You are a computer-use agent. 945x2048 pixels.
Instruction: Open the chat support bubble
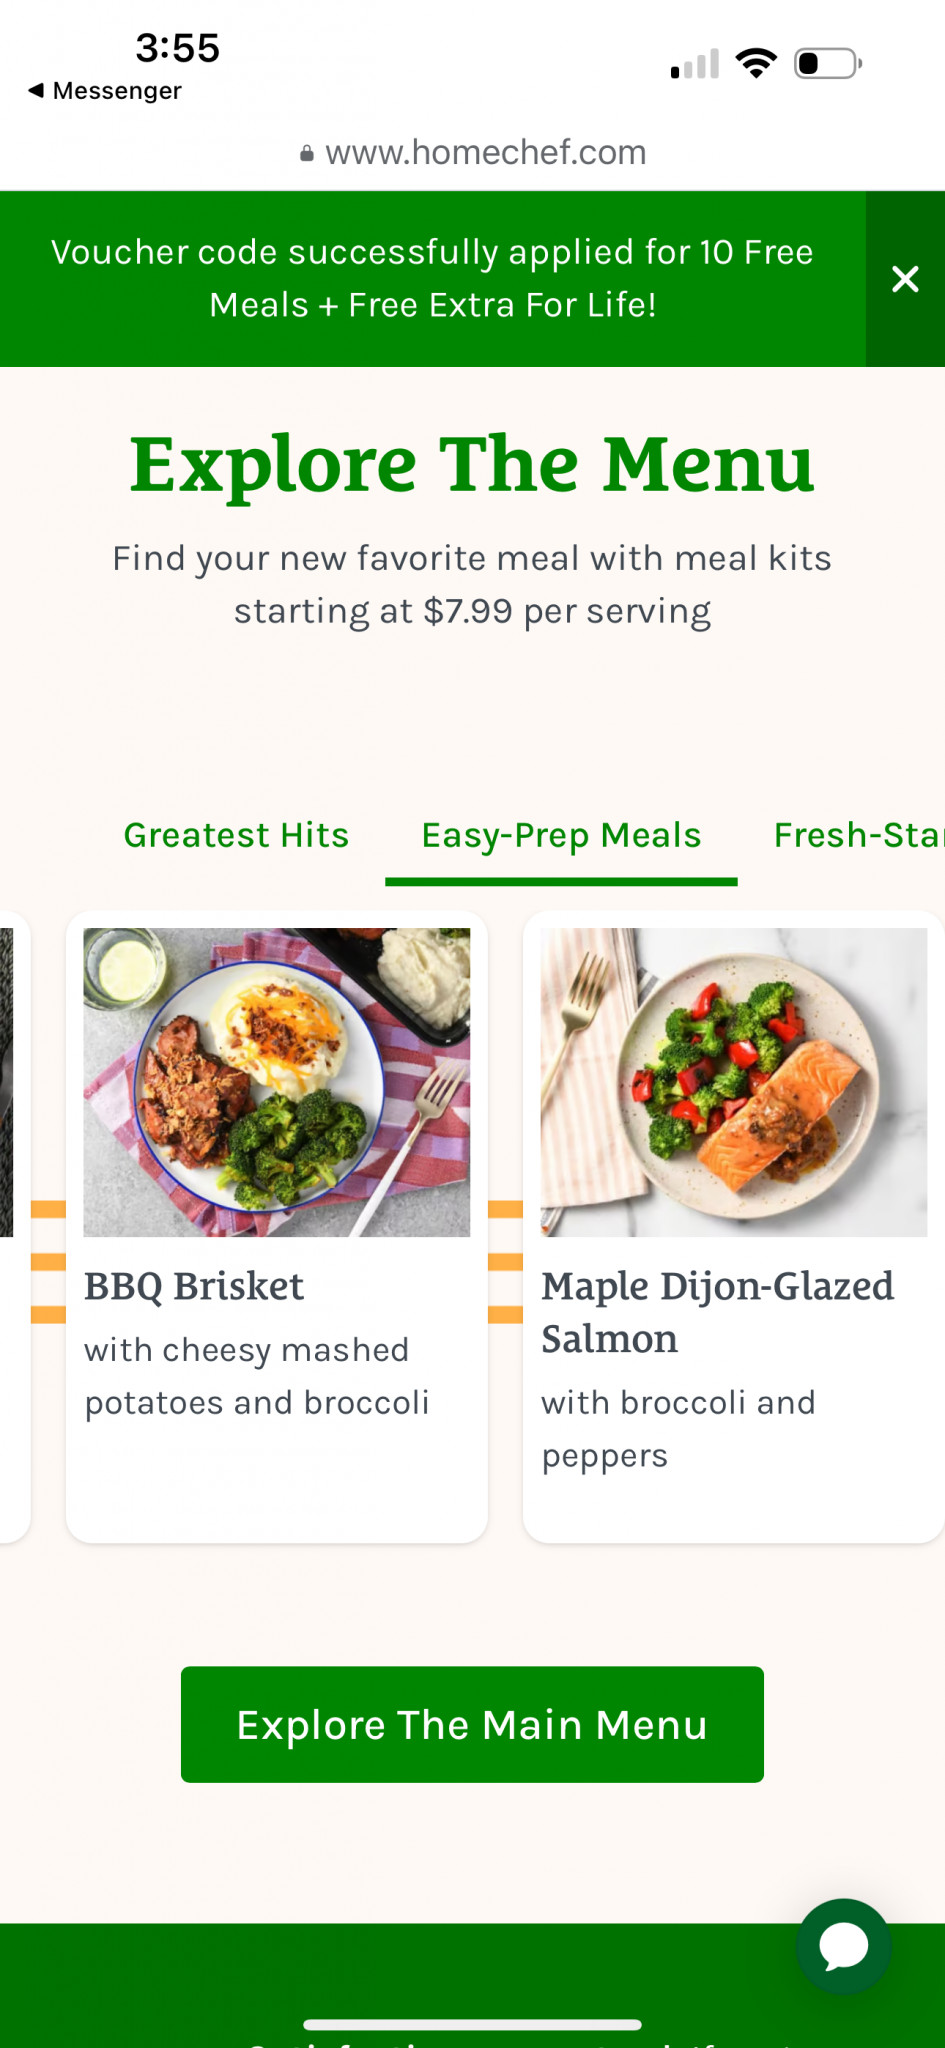[x=843, y=1946]
